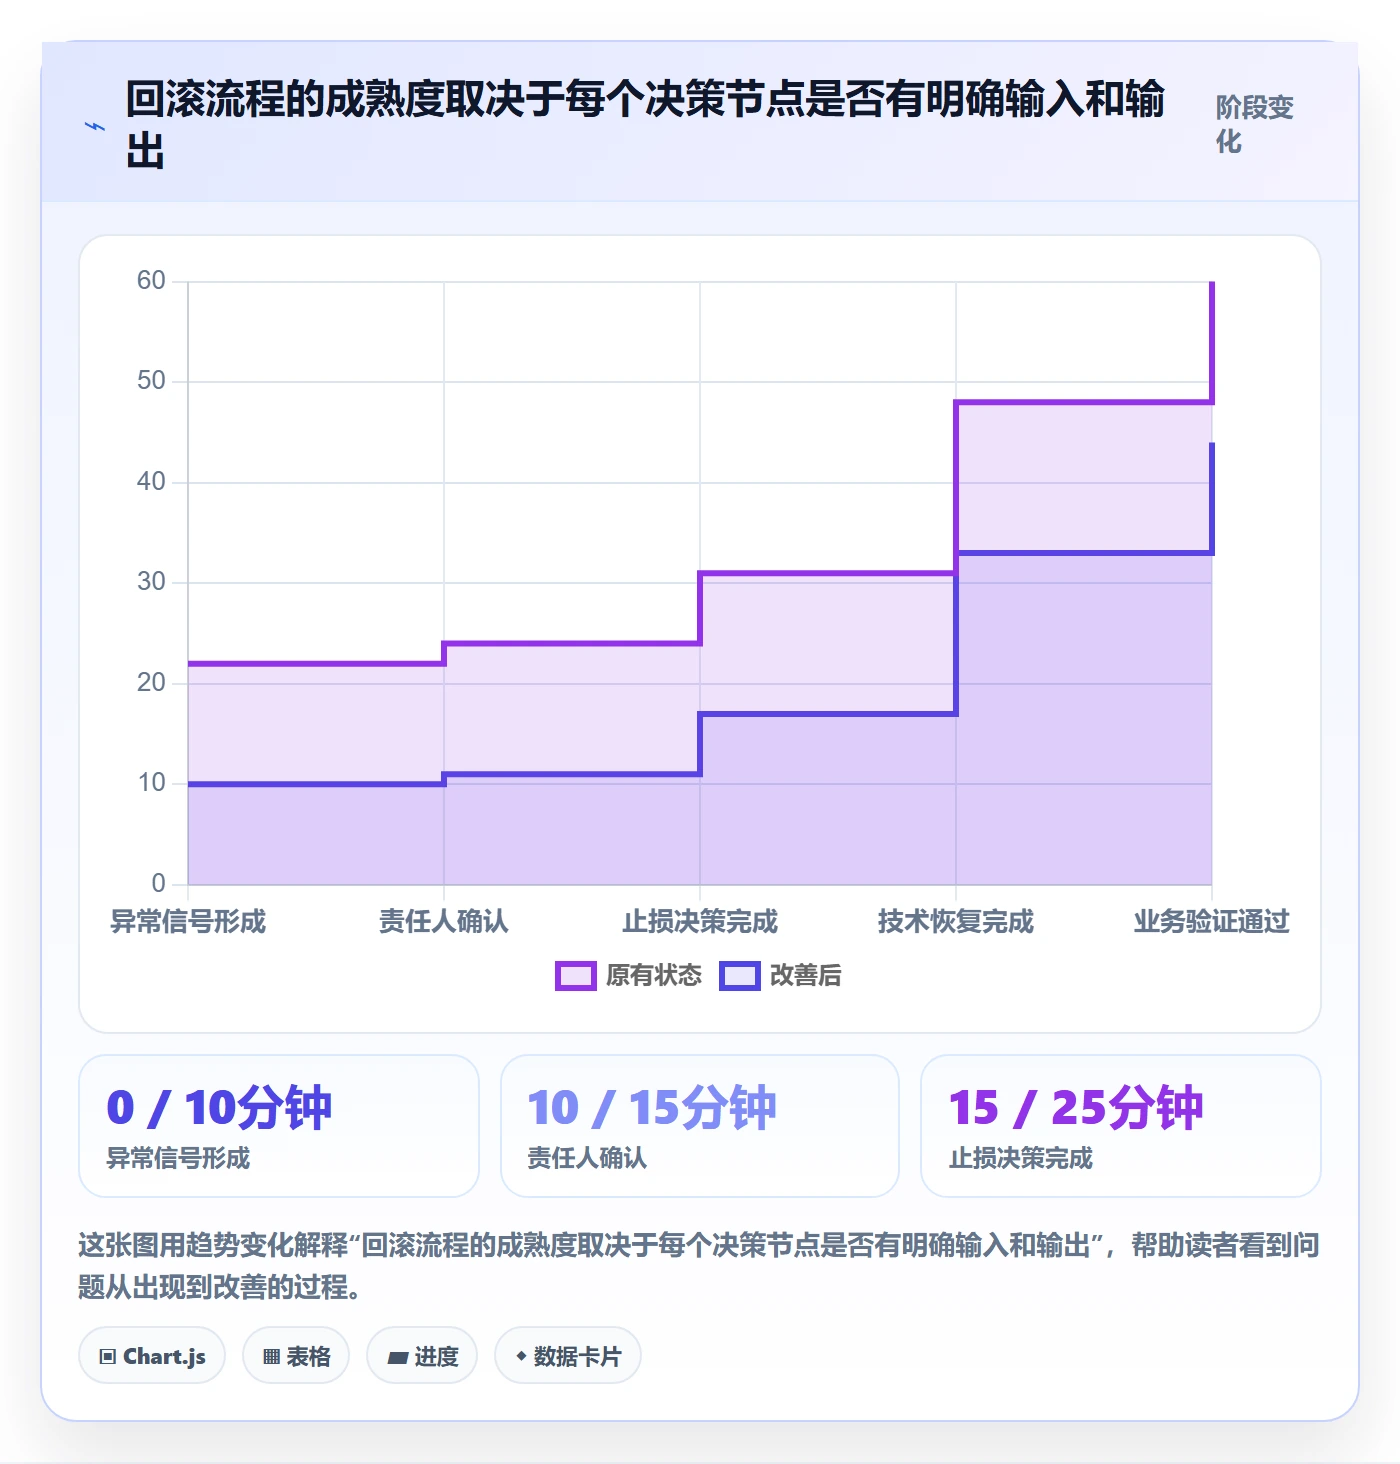Click the 改善后 legend label
Viewport: 1400px width, 1464px height.
806,976
